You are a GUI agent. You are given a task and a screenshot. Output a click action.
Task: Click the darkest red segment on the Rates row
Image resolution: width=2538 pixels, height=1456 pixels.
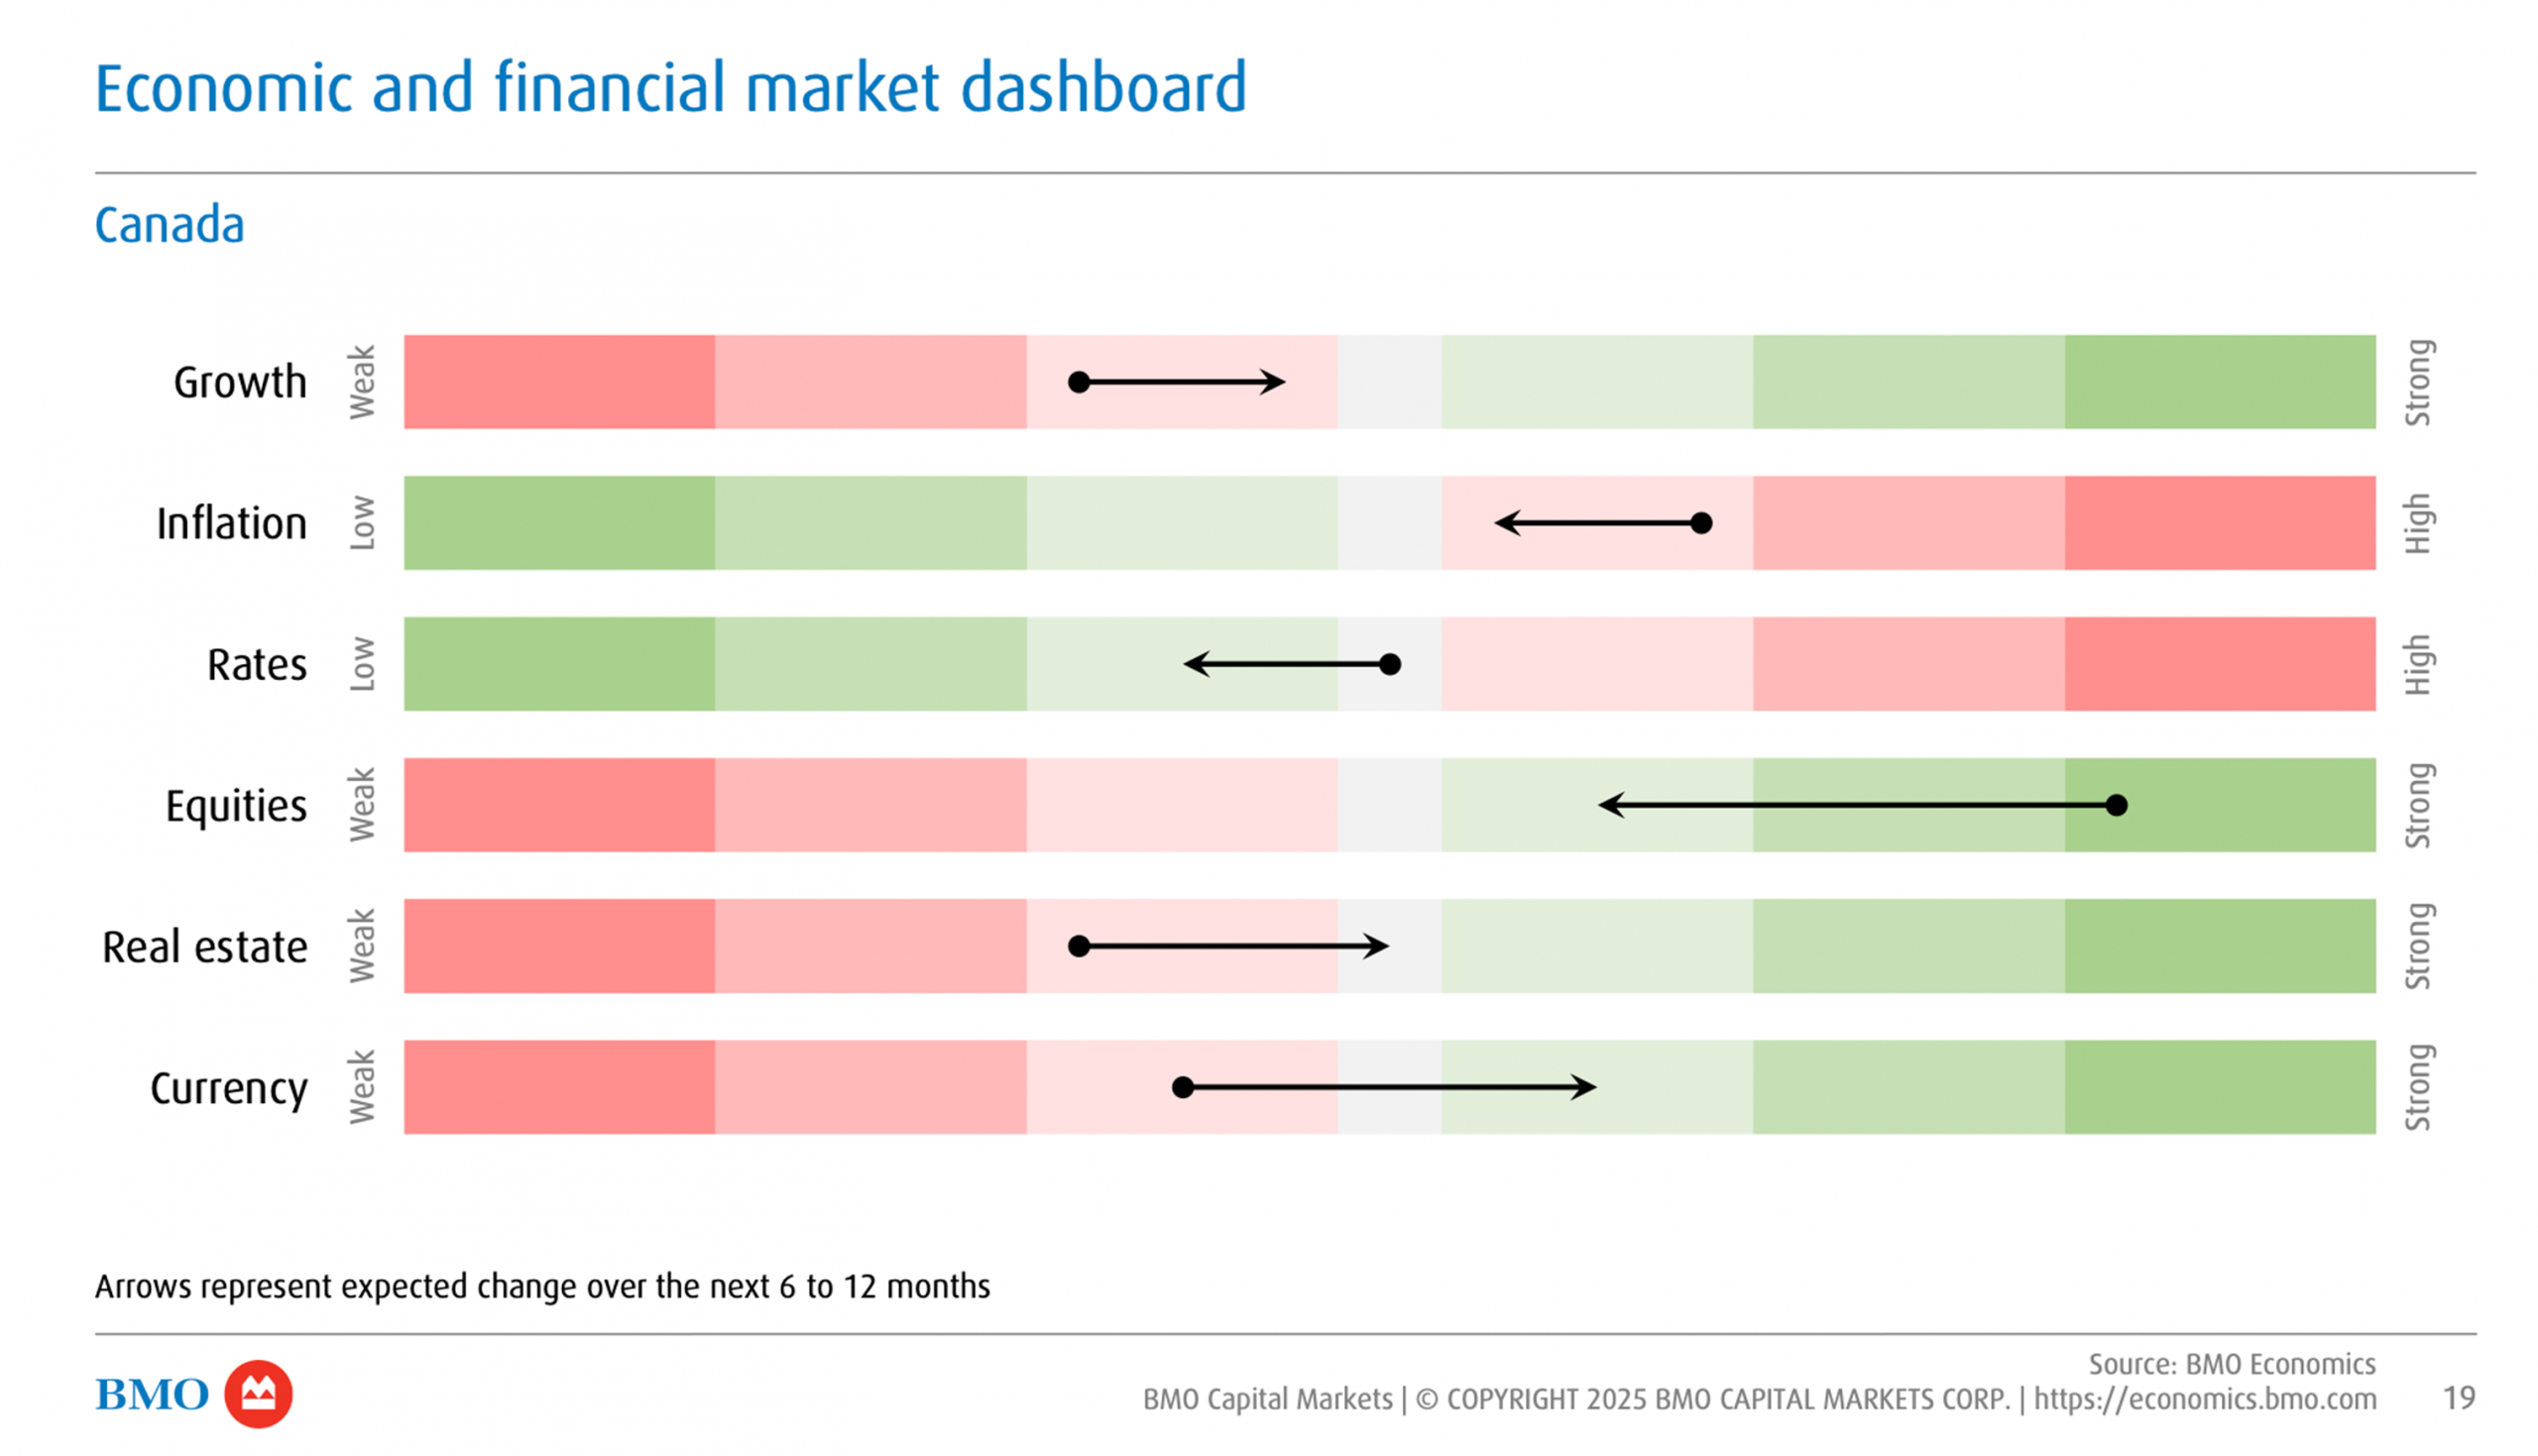(x=2220, y=664)
